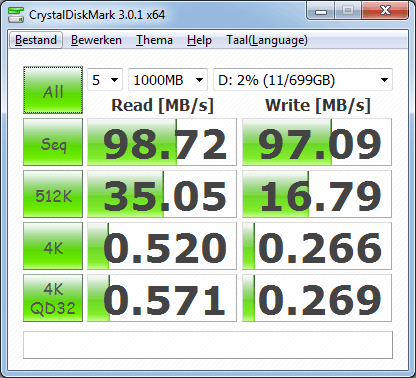Image resolution: width=416 pixels, height=378 pixels.
Task: Select the Seq read result 98.72
Action: click(x=162, y=142)
